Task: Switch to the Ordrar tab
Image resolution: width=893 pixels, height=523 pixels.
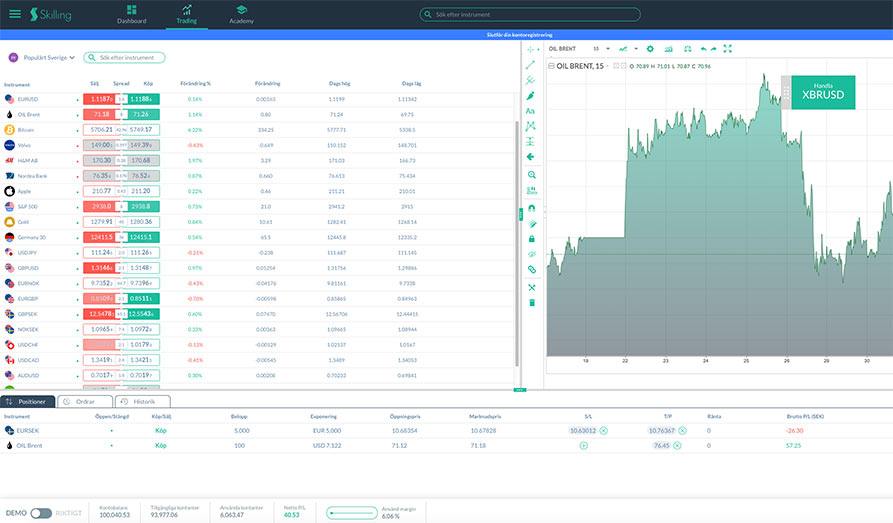Action: [x=85, y=402]
